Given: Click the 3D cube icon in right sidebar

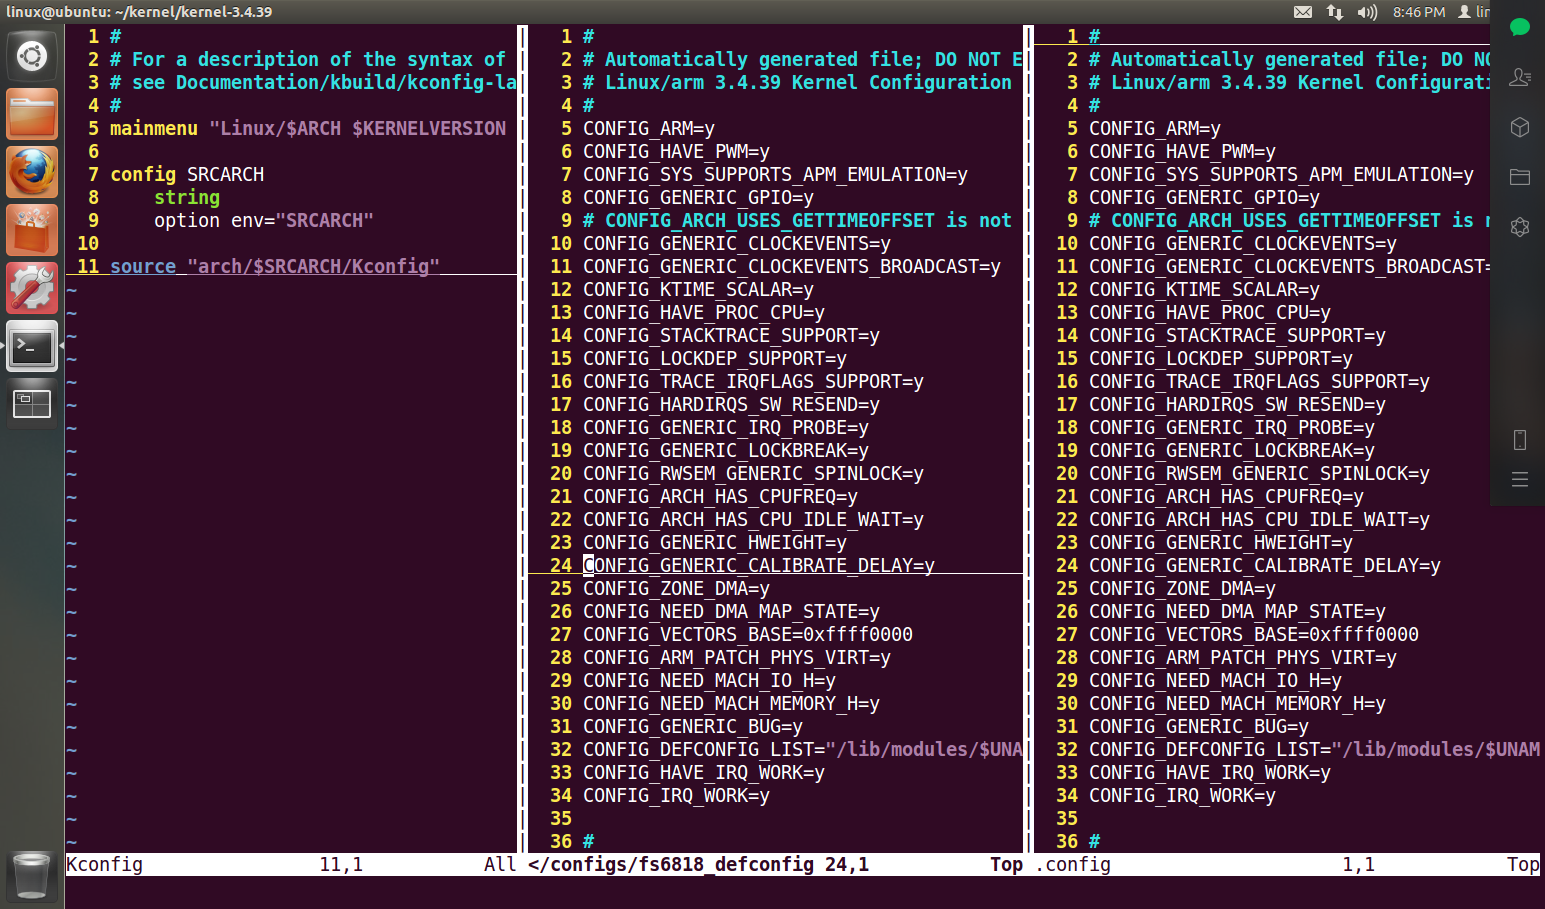Looking at the screenshot, I should tap(1519, 127).
